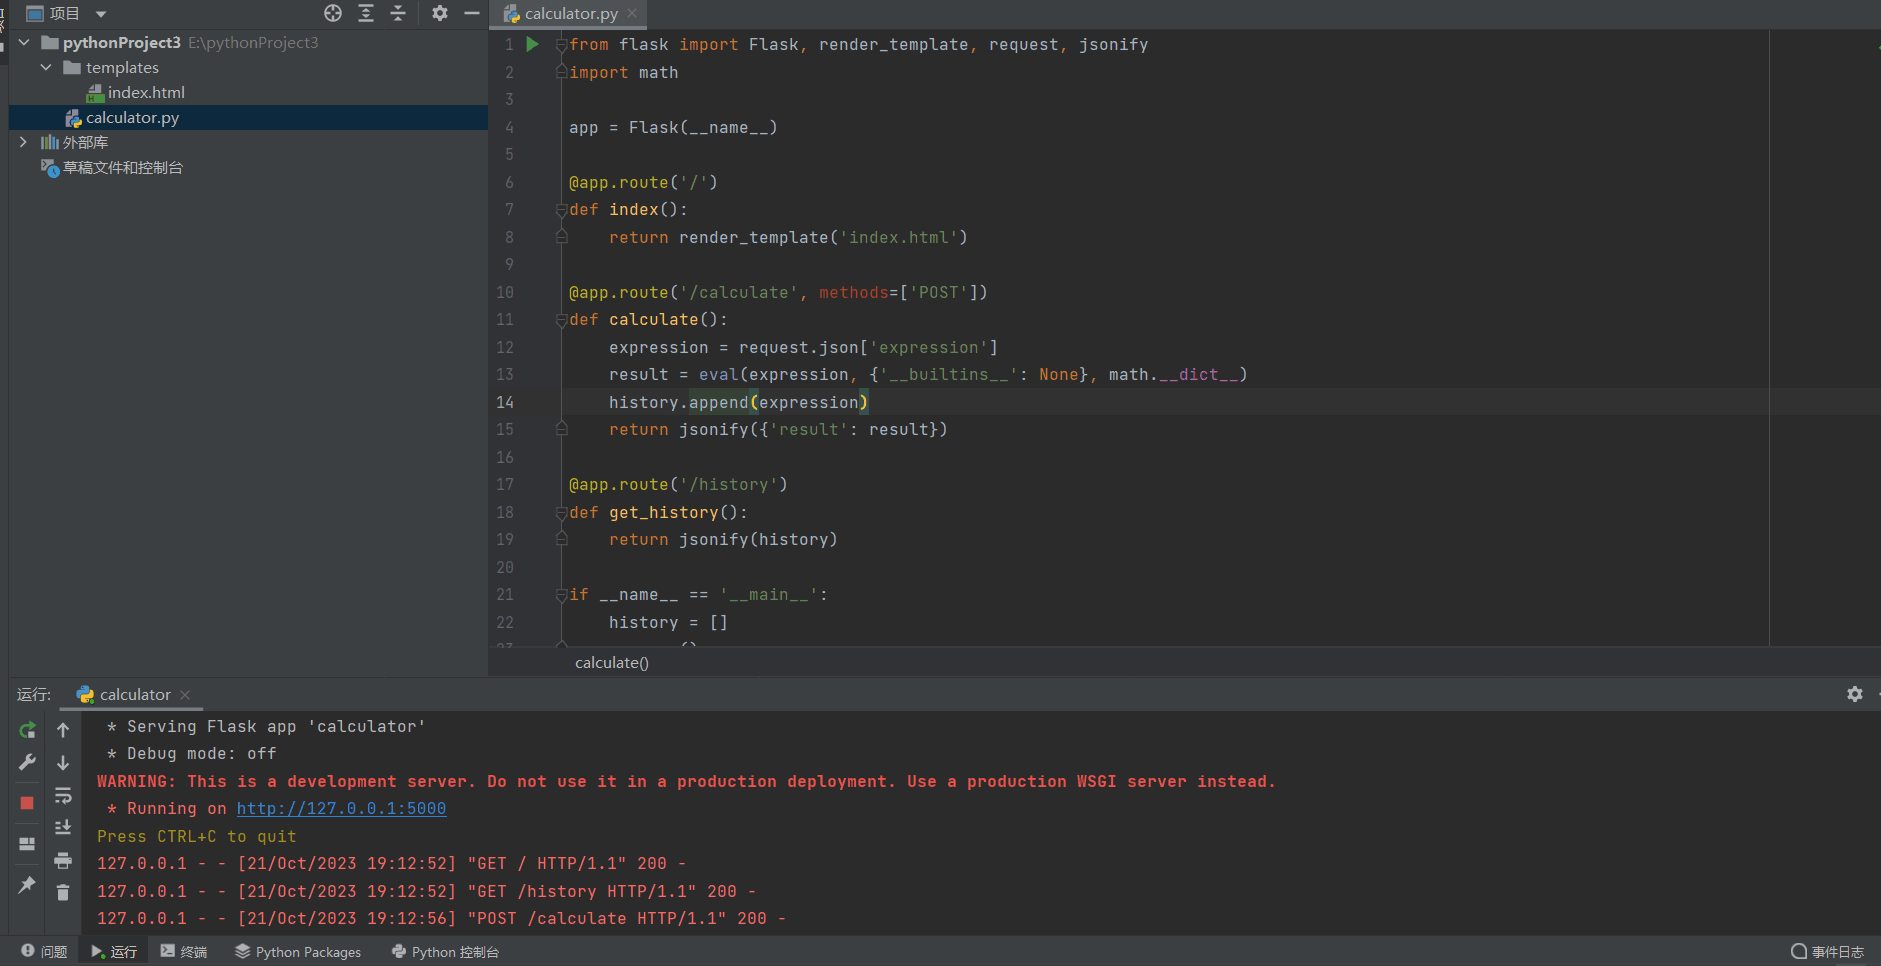Select opened file in the Project tree
Screen dimensions: 1881x966
point(334,13)
